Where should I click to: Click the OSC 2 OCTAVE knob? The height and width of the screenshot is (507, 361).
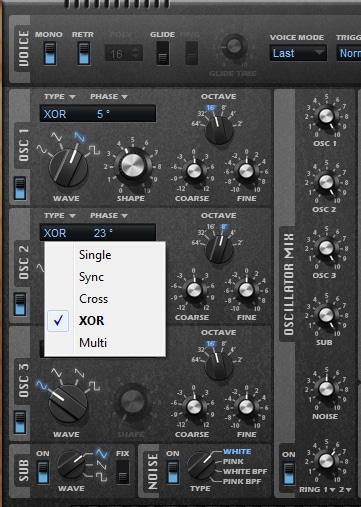pos(219,249)
